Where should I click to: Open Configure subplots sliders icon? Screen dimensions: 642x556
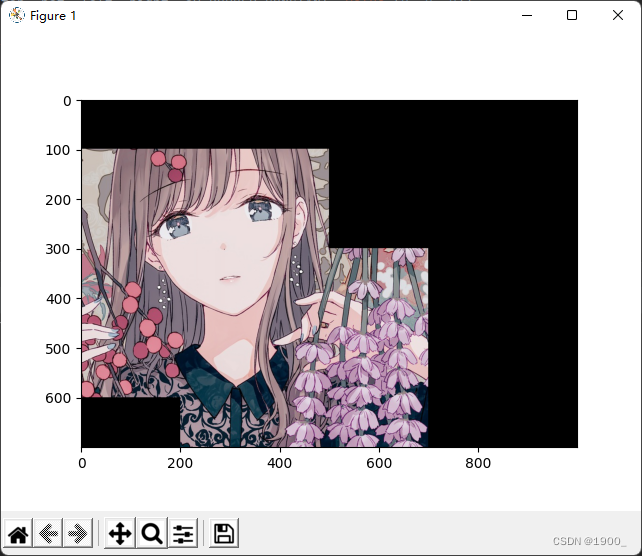click(x=183, y=533)
